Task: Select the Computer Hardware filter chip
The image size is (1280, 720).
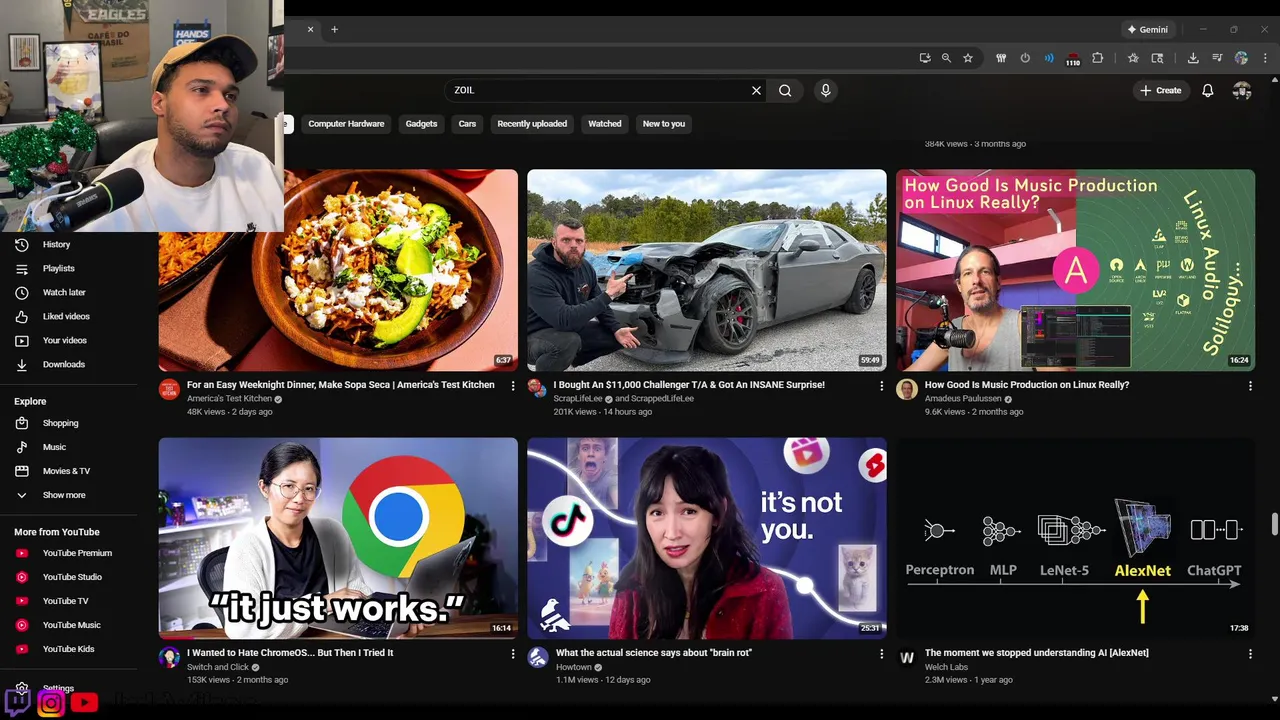Action: [x=346, y=124]
